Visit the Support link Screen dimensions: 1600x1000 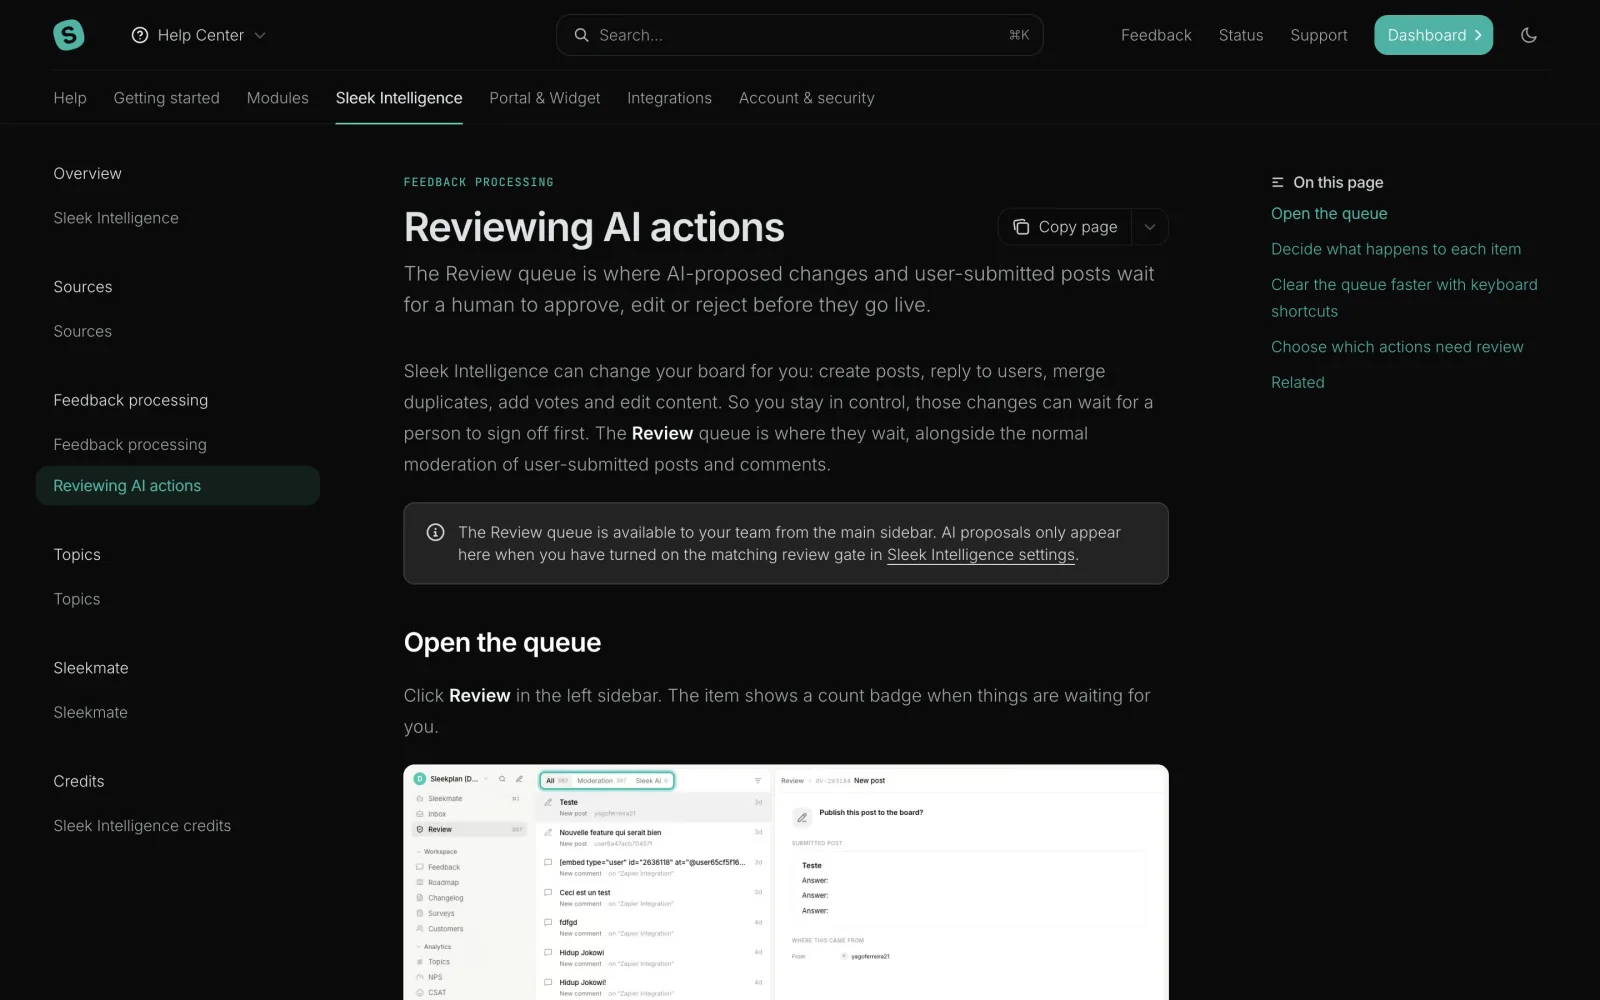click(x=1319, y=35)
